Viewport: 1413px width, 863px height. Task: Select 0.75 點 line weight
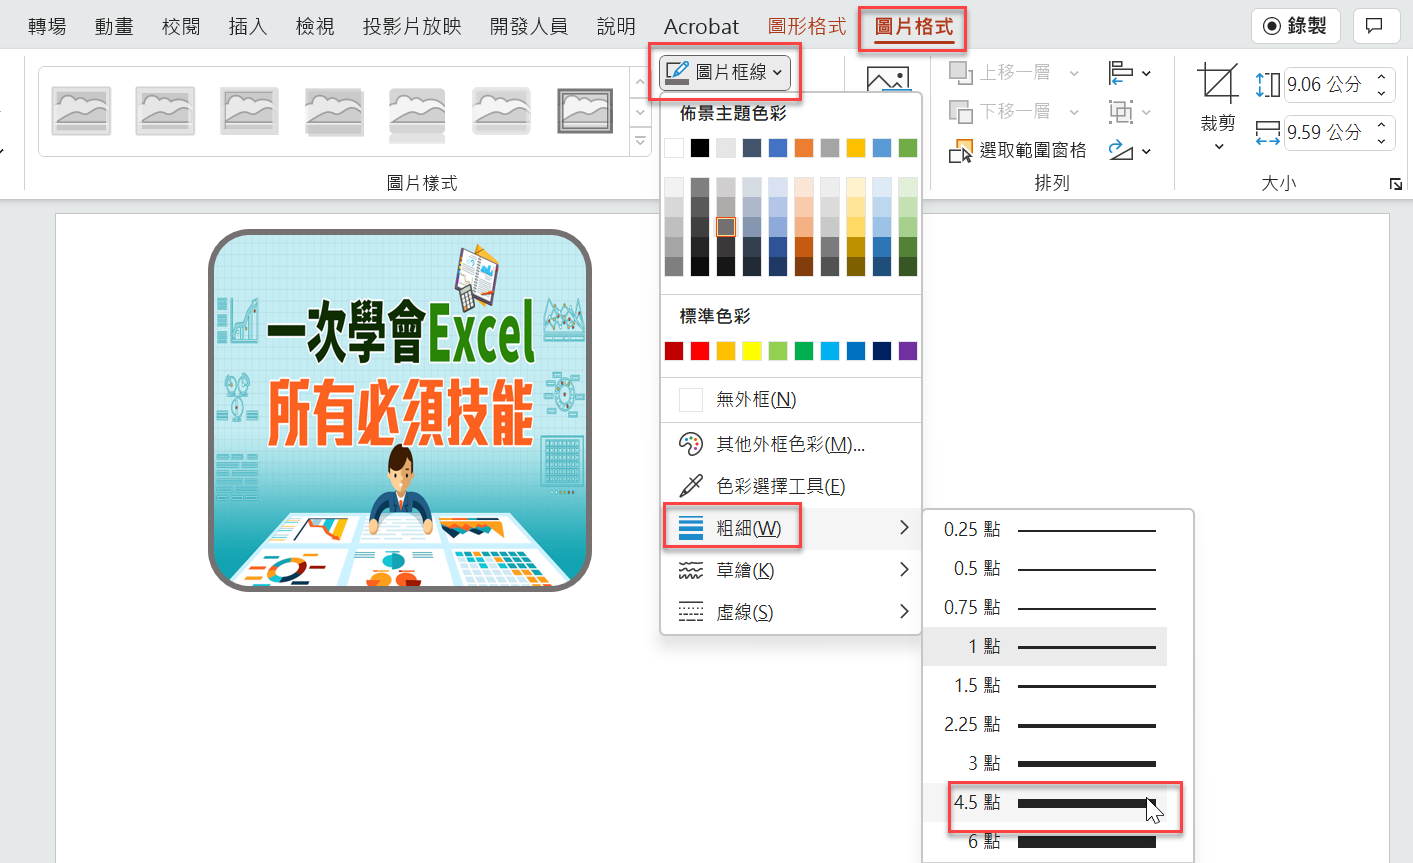1045,608
